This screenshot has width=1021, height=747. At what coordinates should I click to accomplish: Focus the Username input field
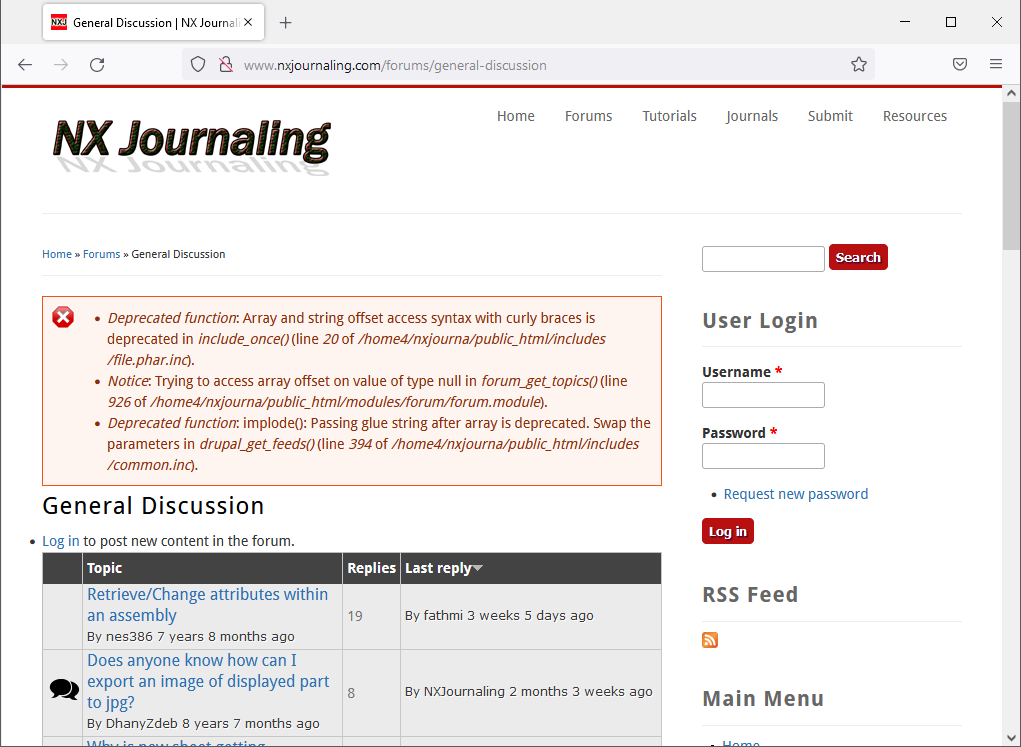[x=763, y=395]
